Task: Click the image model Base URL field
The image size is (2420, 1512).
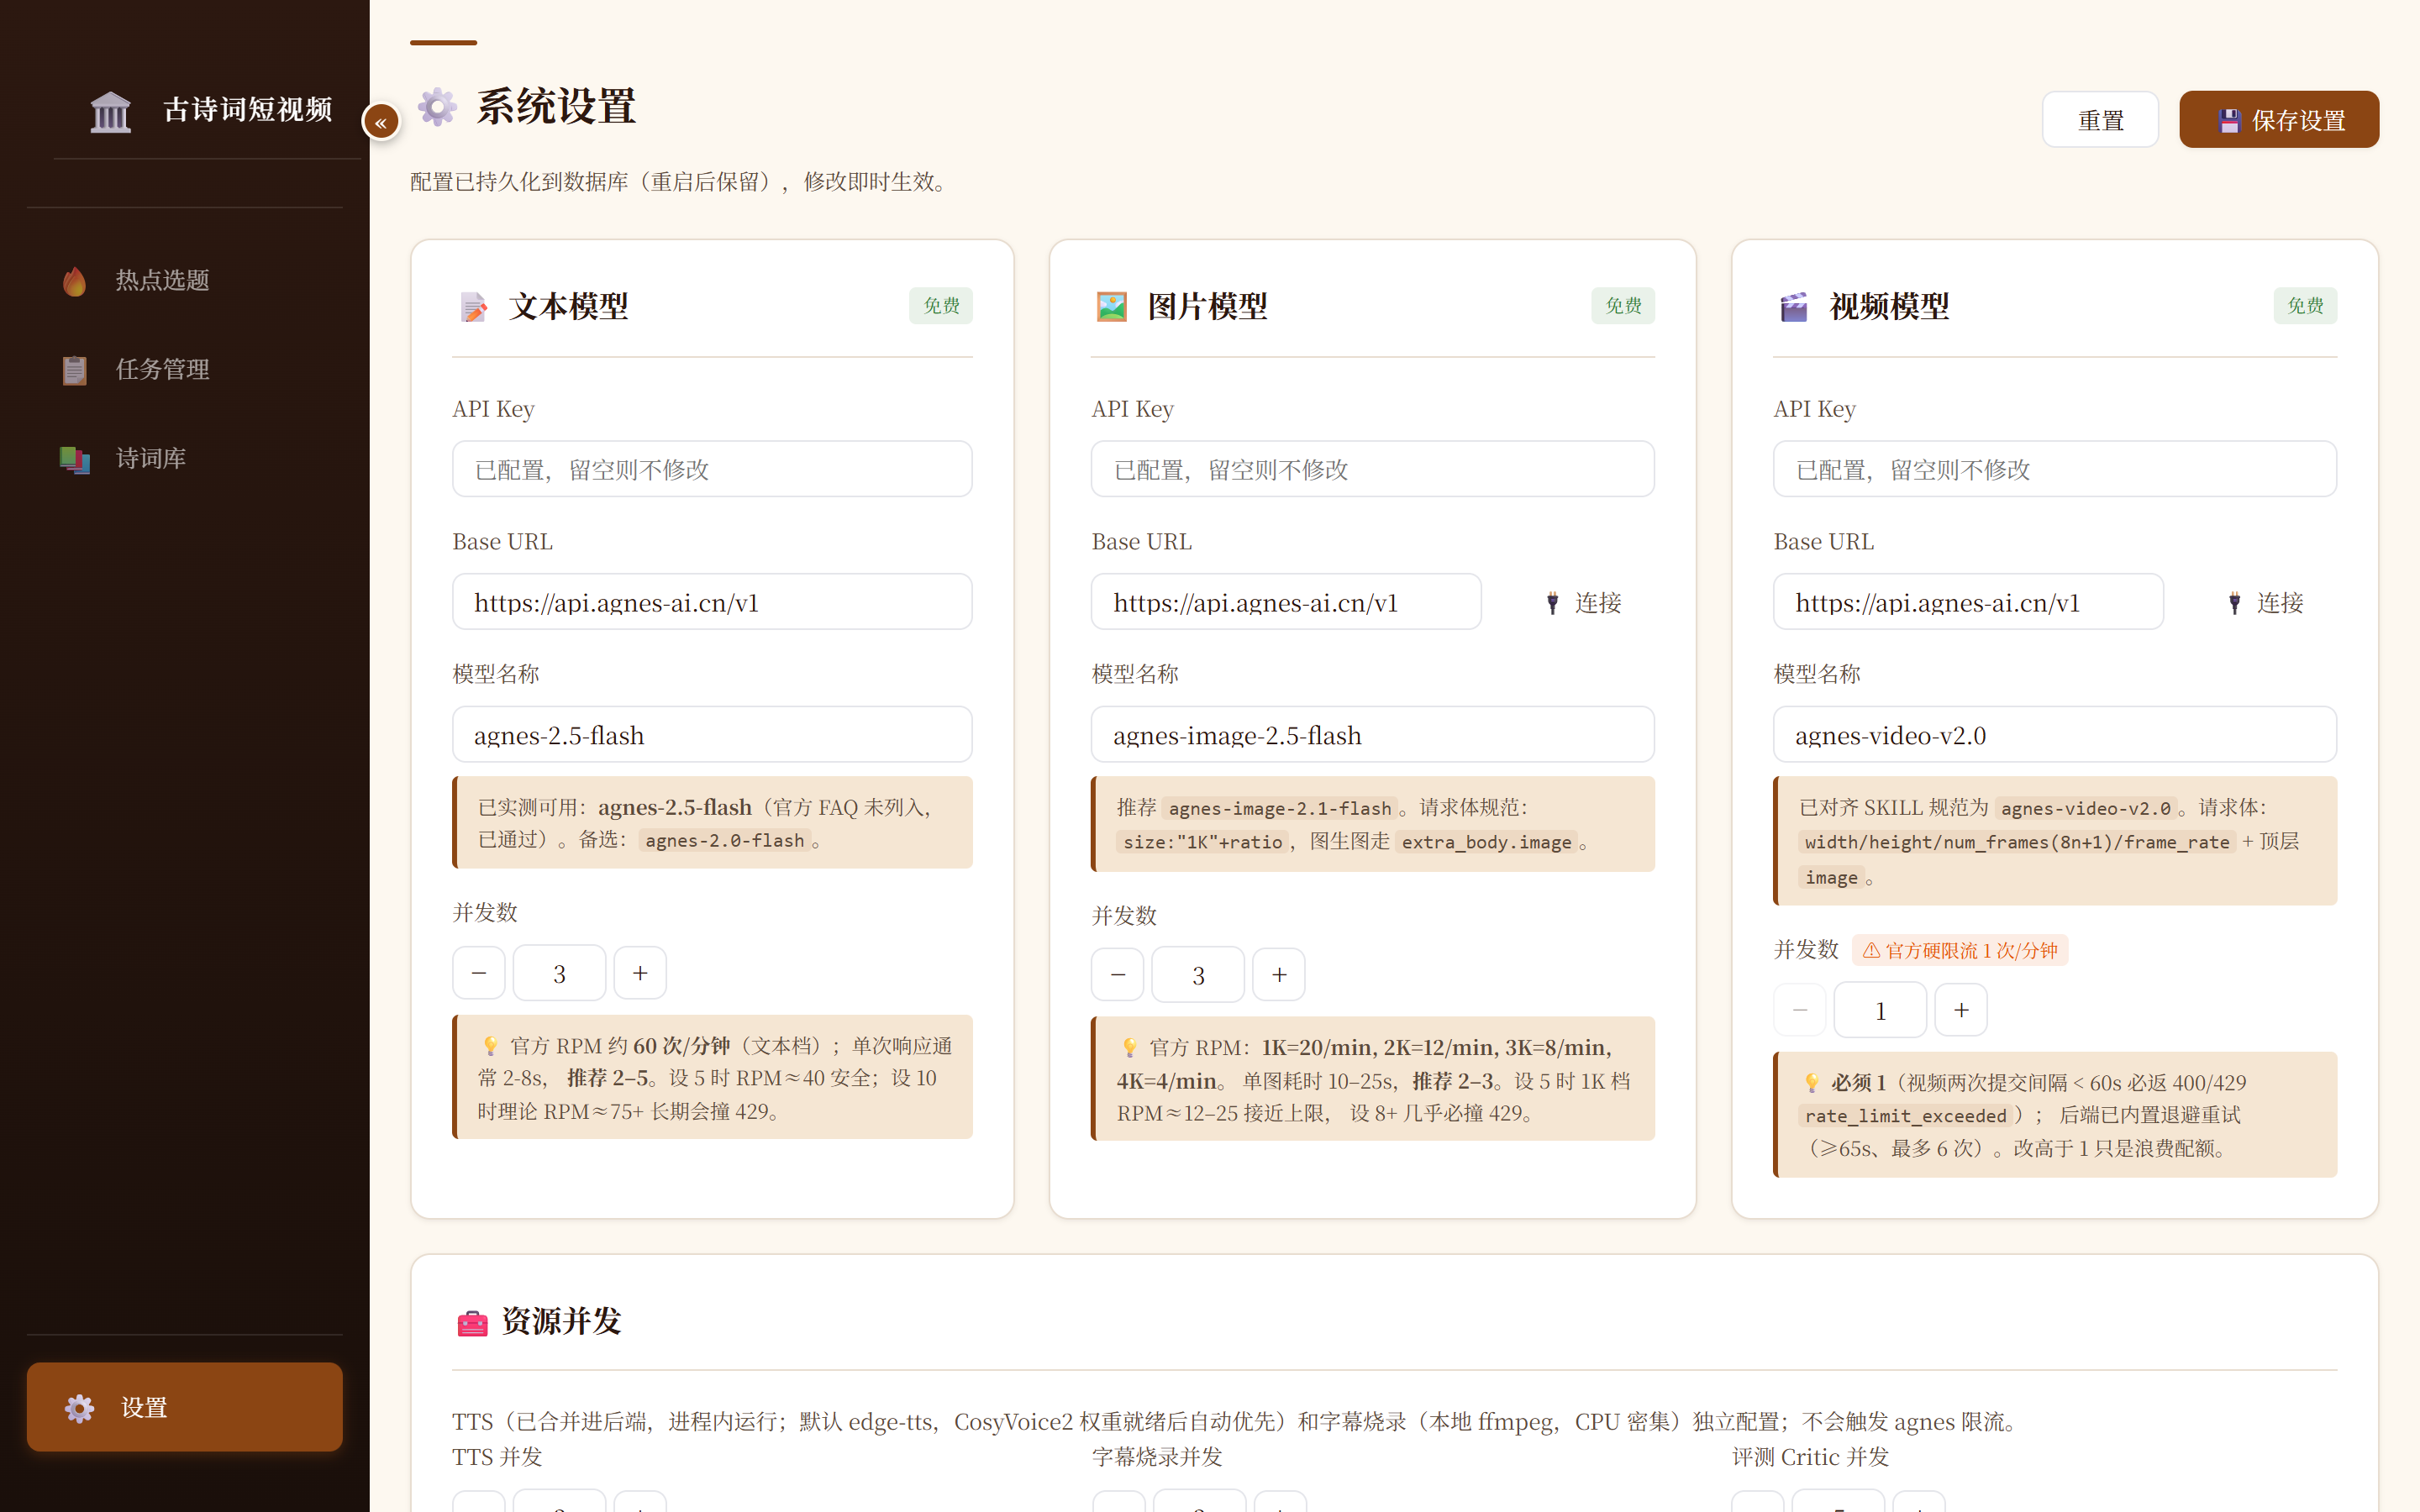Action: pos(1286,602)
